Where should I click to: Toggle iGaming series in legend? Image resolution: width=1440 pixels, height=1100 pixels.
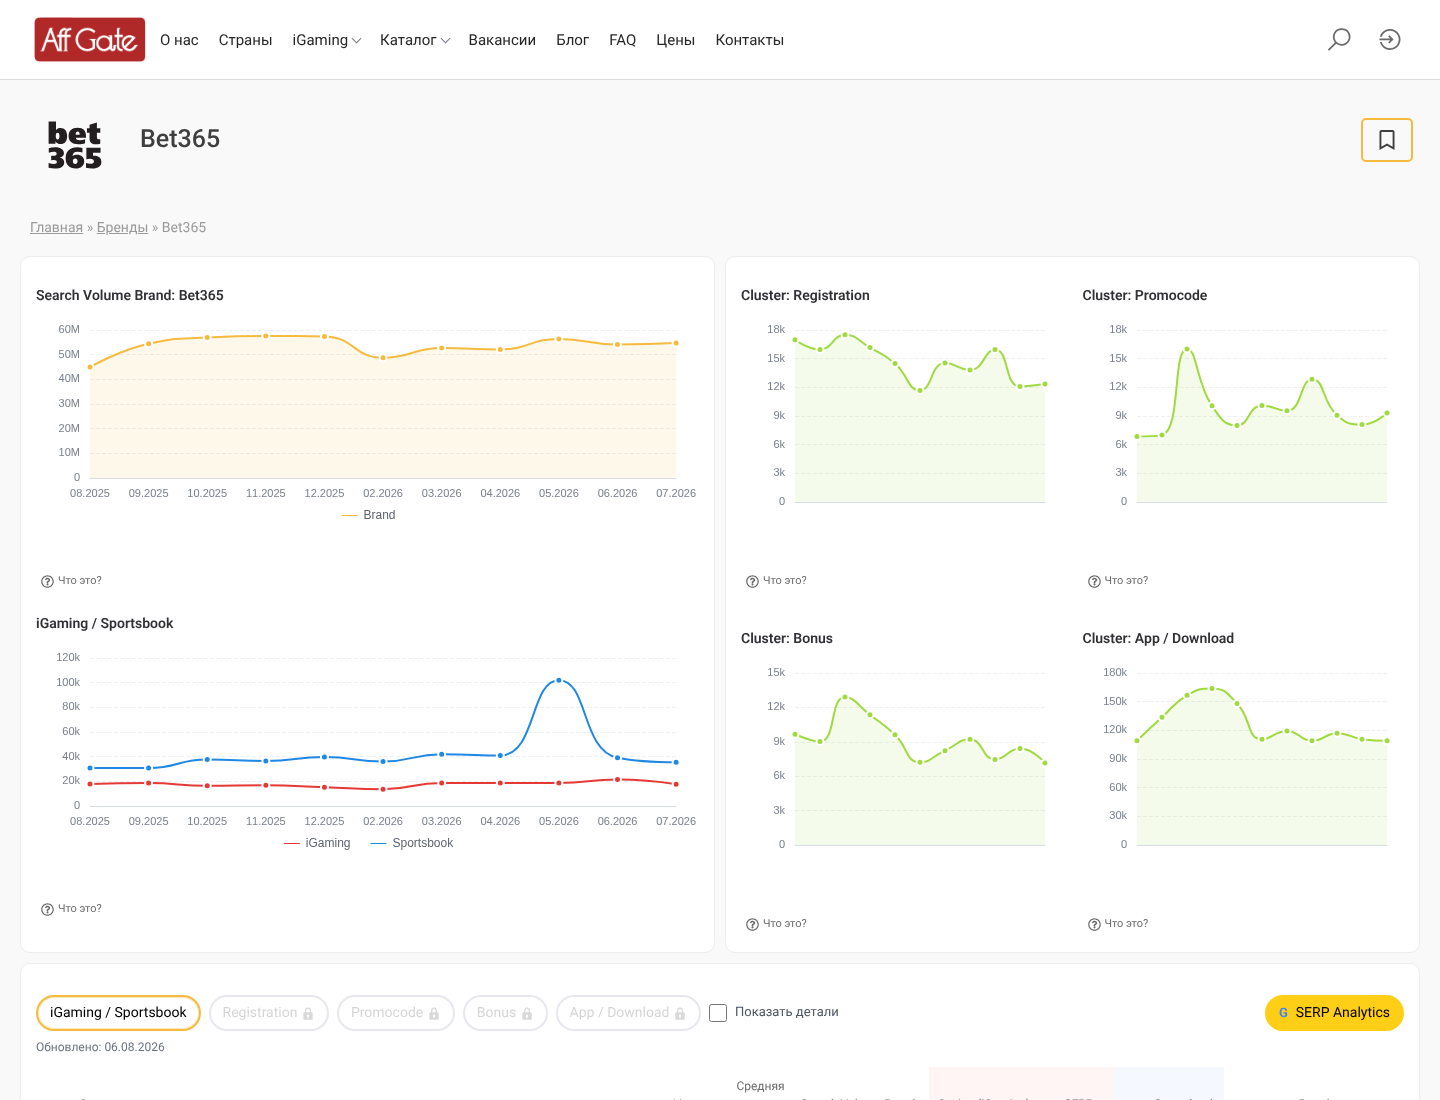tap(317, 843)
